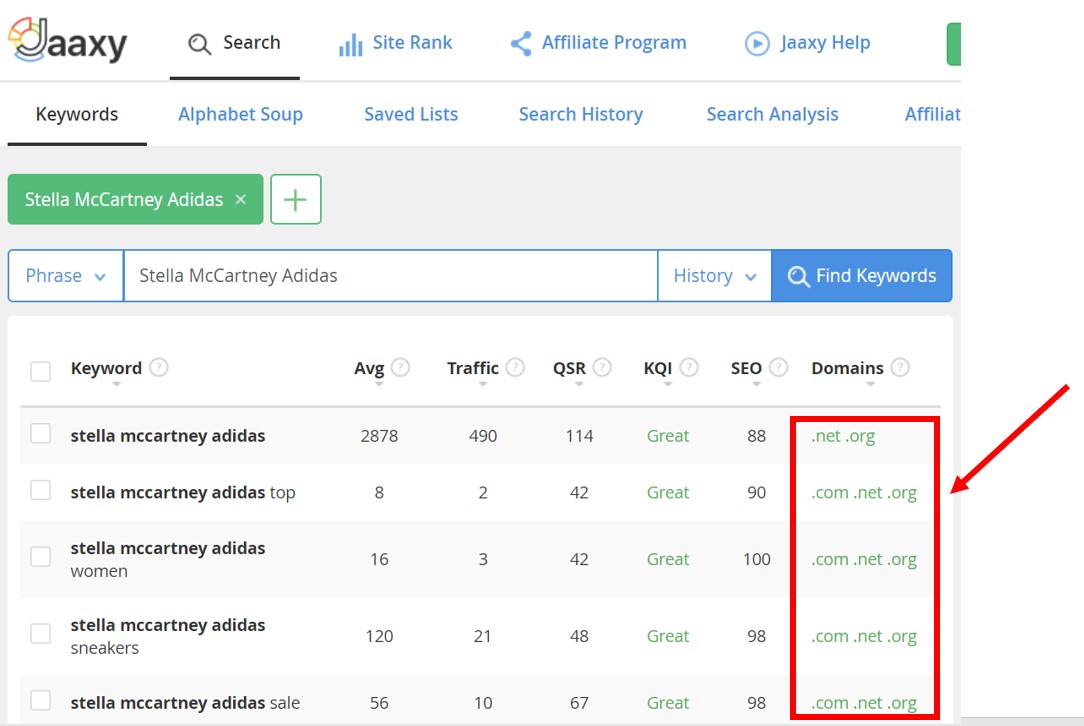Click the Find Keywords button
1084x726 pixels.
coord(861,276)
